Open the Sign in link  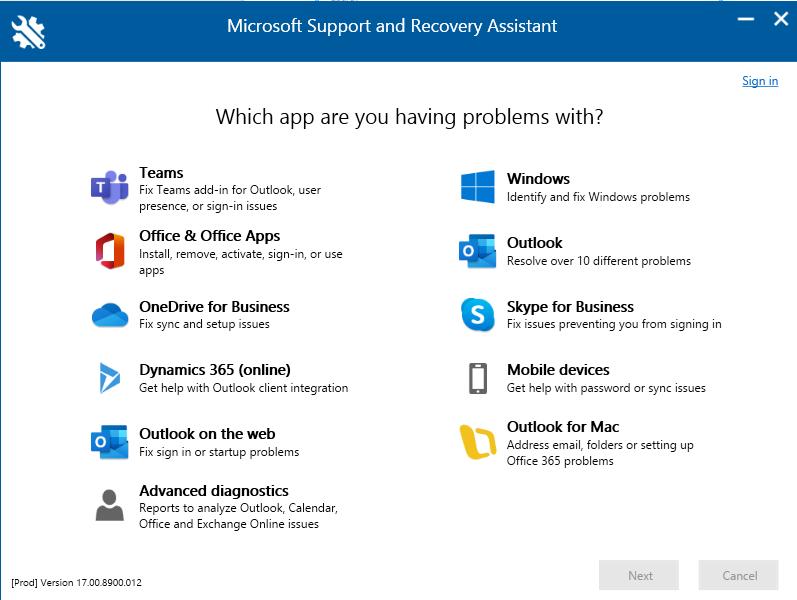click(760, 81)
